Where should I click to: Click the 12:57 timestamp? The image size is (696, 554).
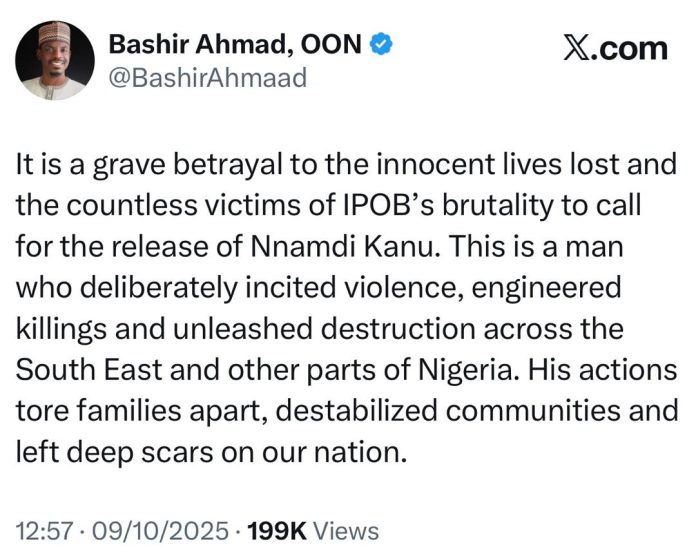tap(49, 529)
